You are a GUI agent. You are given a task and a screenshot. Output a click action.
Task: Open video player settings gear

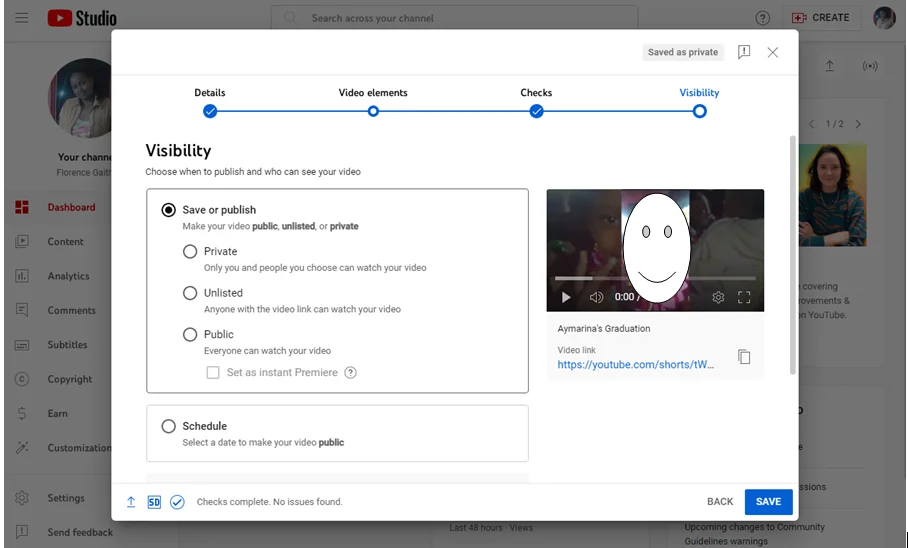(x=718, y=297)
